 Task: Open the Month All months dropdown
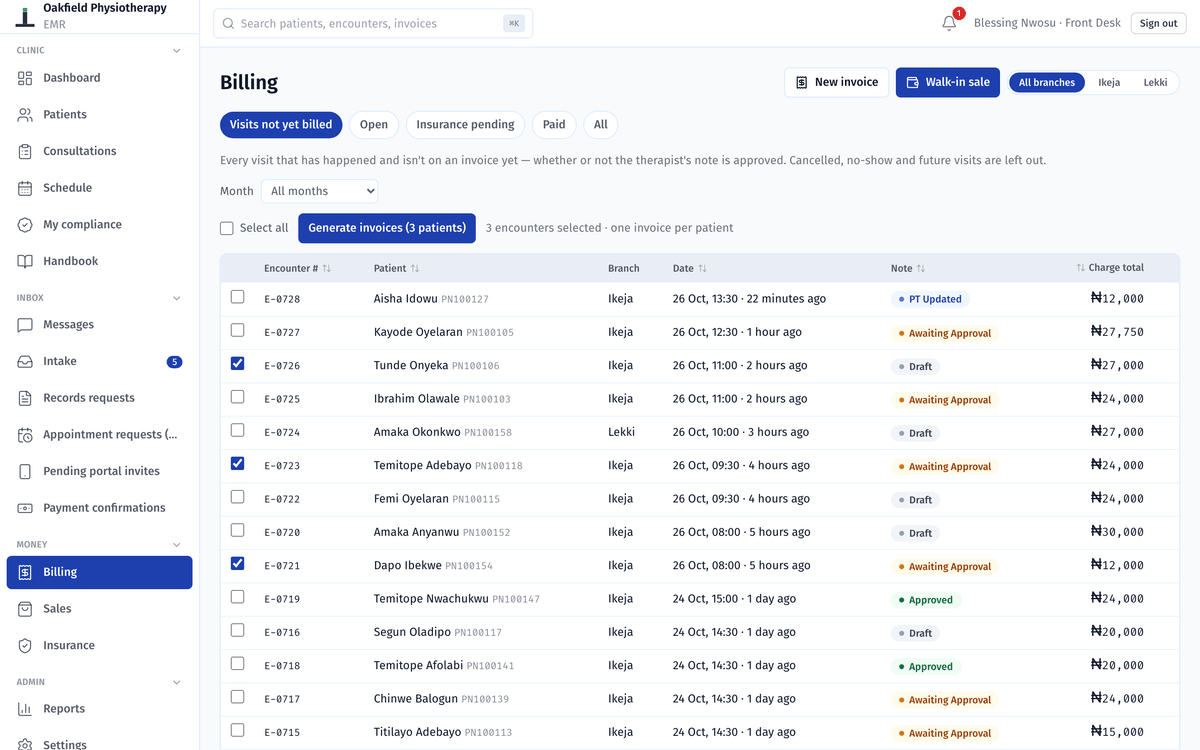pos(319,191)
